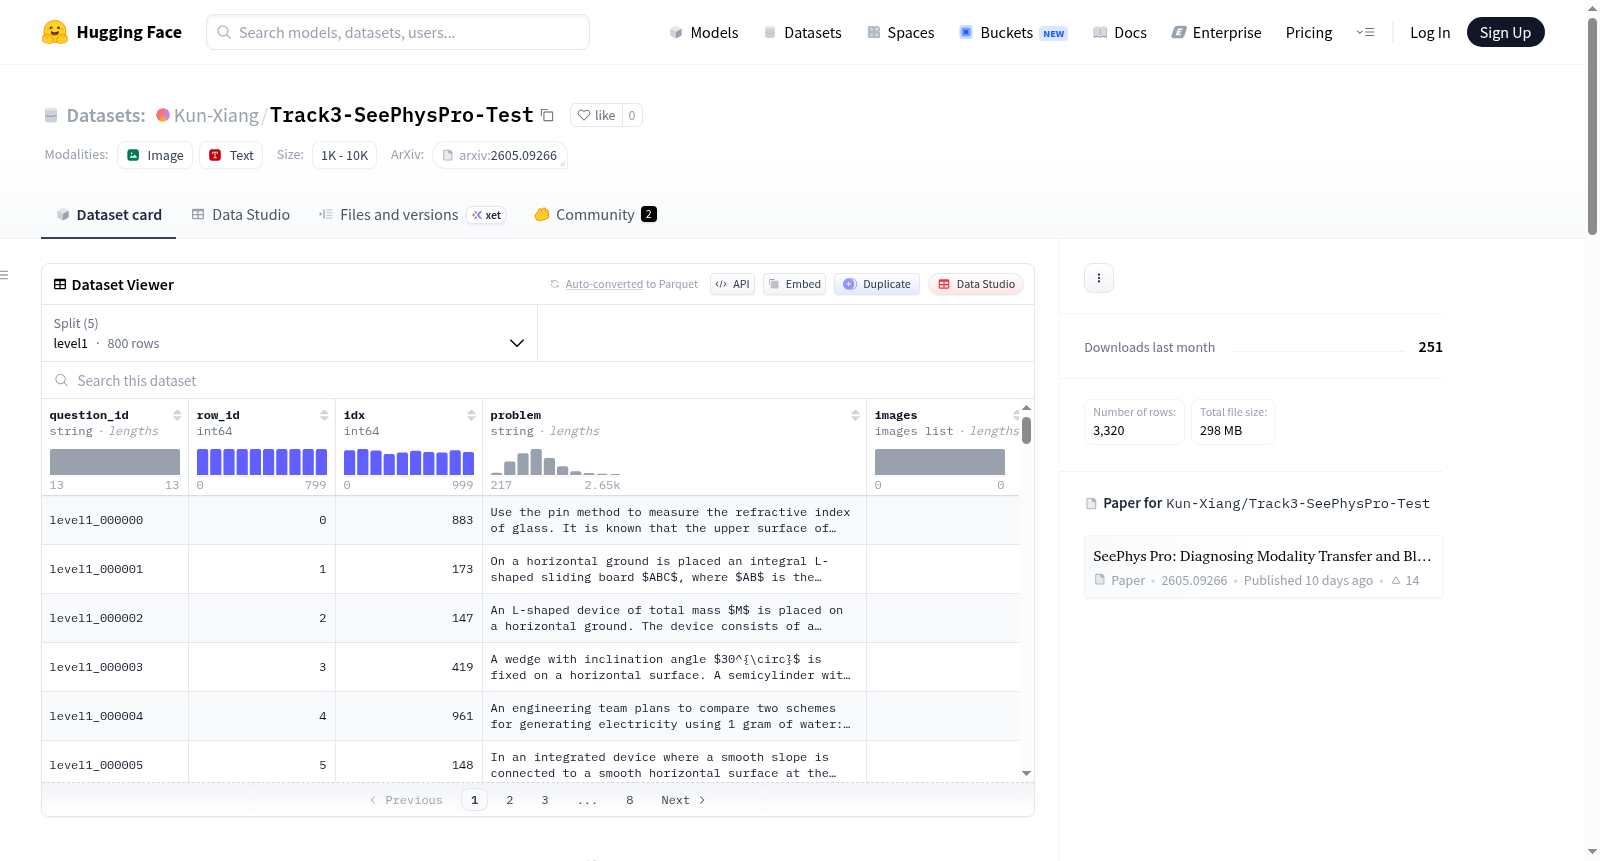Image resolution: width=1600 pixels, height=861 pixels.
Task: Click the left edge sidebar toggle icon
Action: [x=4, y=275]
